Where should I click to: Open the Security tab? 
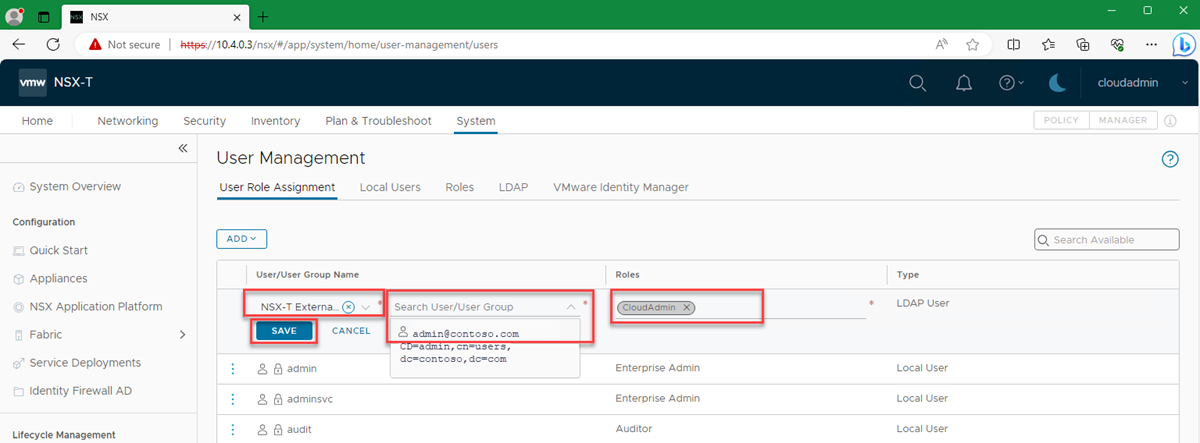click(x=204, y=121)
